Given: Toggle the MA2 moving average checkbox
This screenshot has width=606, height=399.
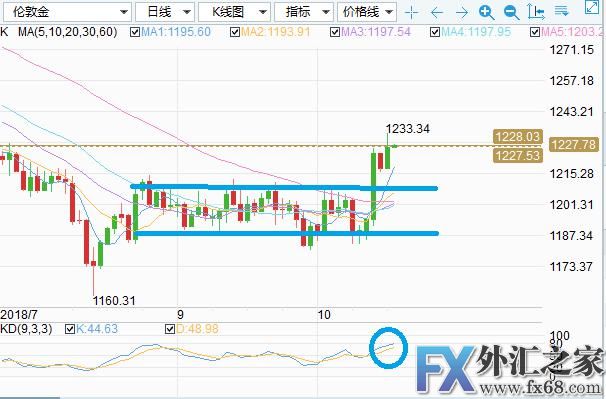Looking at the screenshot, I should tap(235, 32).
